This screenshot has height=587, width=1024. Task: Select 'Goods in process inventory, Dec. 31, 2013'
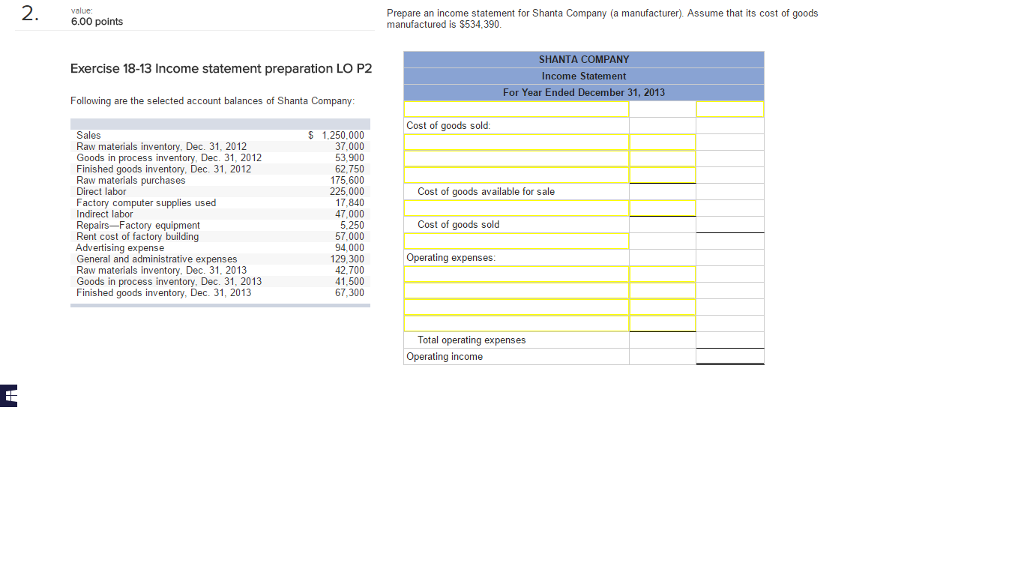pyautogui.click(x=168, y=281)
